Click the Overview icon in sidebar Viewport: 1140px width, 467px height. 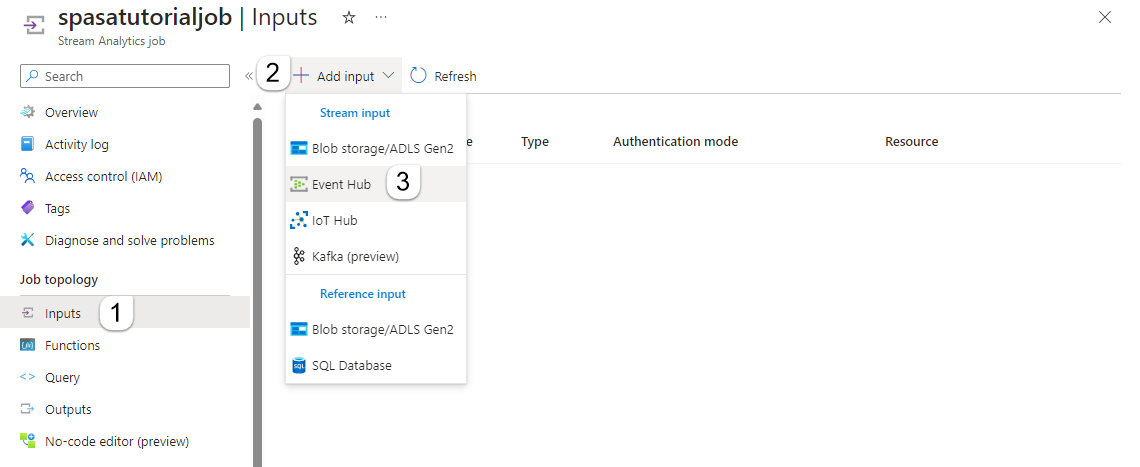click(28, 112)
